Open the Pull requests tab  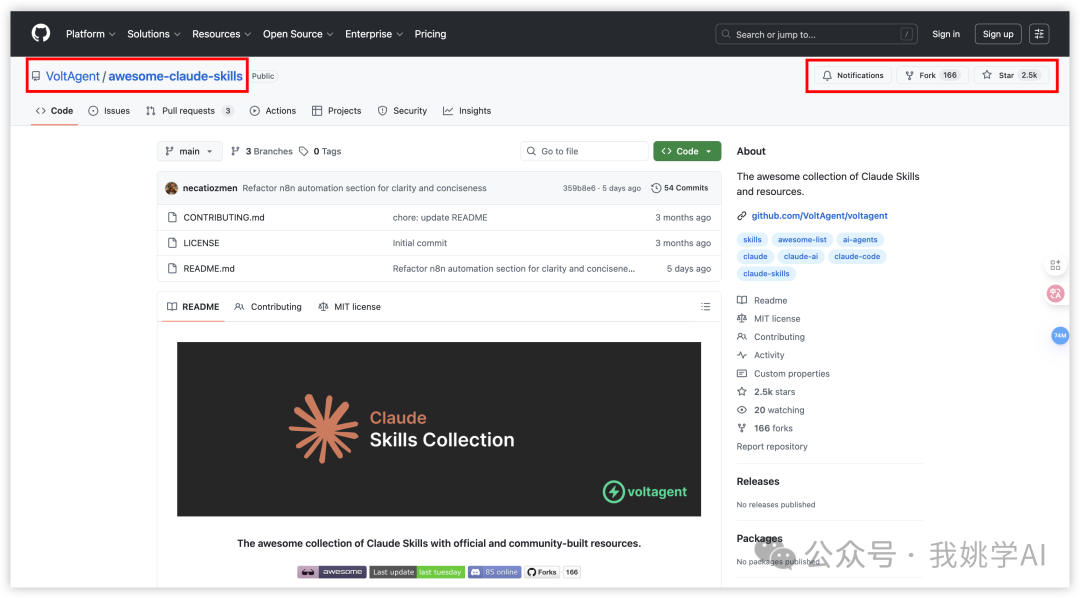click(189, 111)
